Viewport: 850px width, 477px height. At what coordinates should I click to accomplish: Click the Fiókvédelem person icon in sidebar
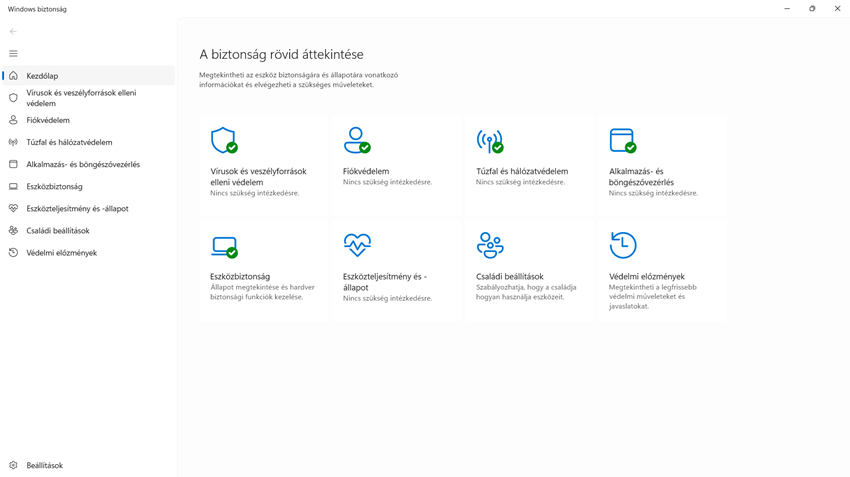click(x=14, y=120)
